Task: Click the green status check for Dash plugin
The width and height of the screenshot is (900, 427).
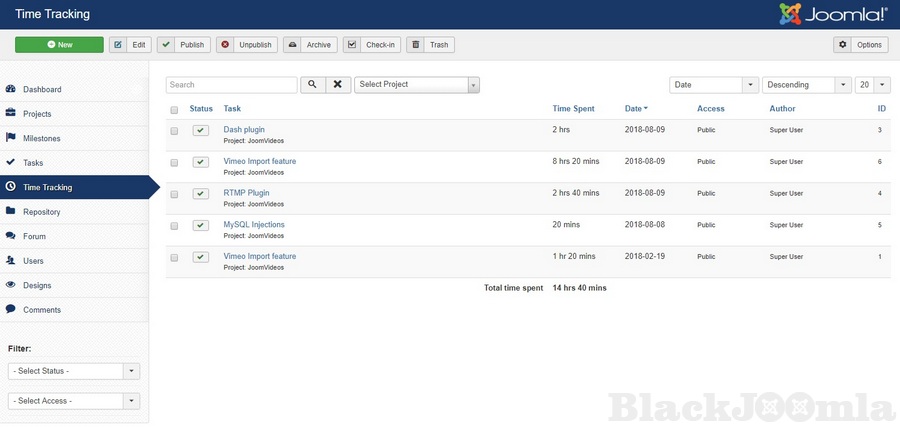Action: pos(201,130)
